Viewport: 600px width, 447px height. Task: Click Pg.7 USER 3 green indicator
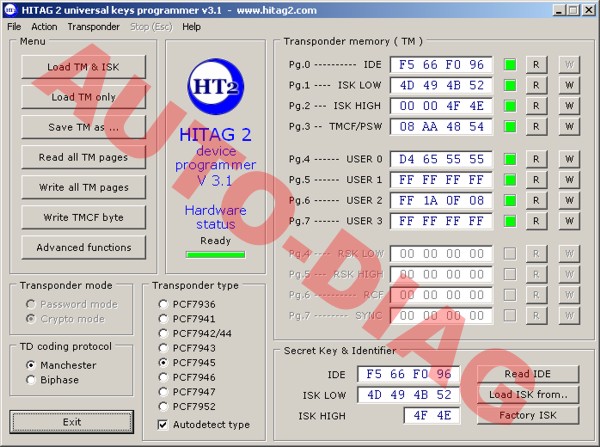510,221
